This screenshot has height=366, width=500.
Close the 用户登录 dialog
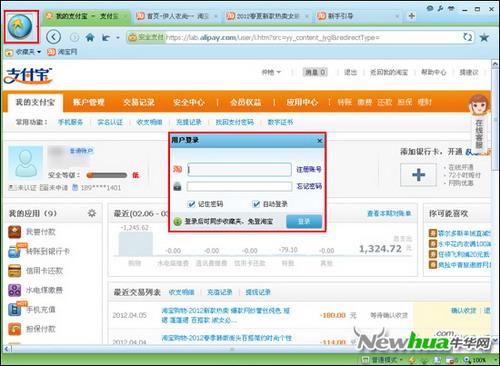coord(319,141)
